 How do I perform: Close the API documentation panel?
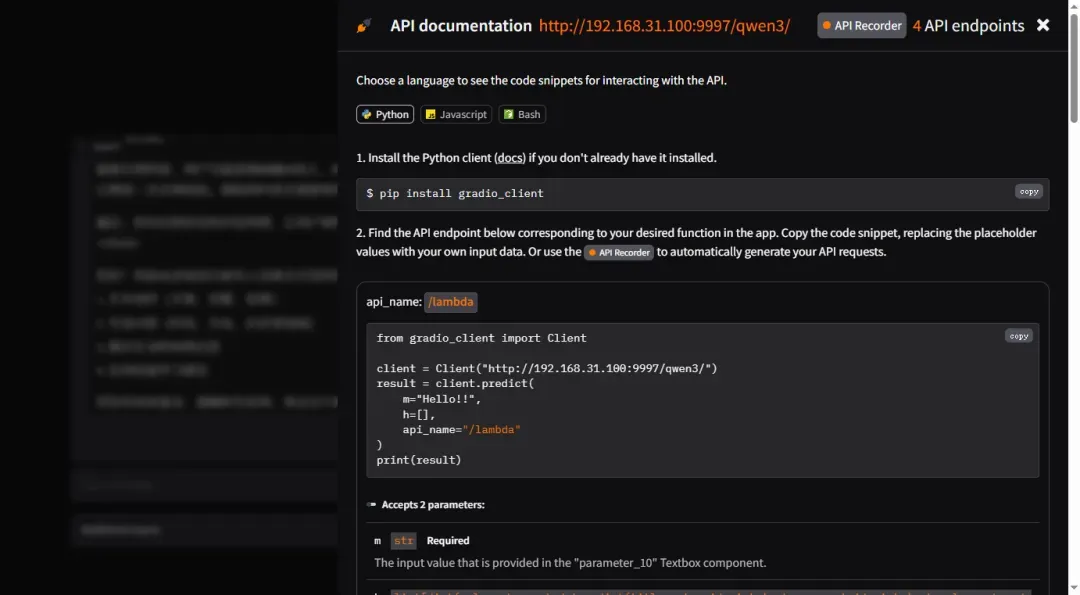click(1043, 25)
